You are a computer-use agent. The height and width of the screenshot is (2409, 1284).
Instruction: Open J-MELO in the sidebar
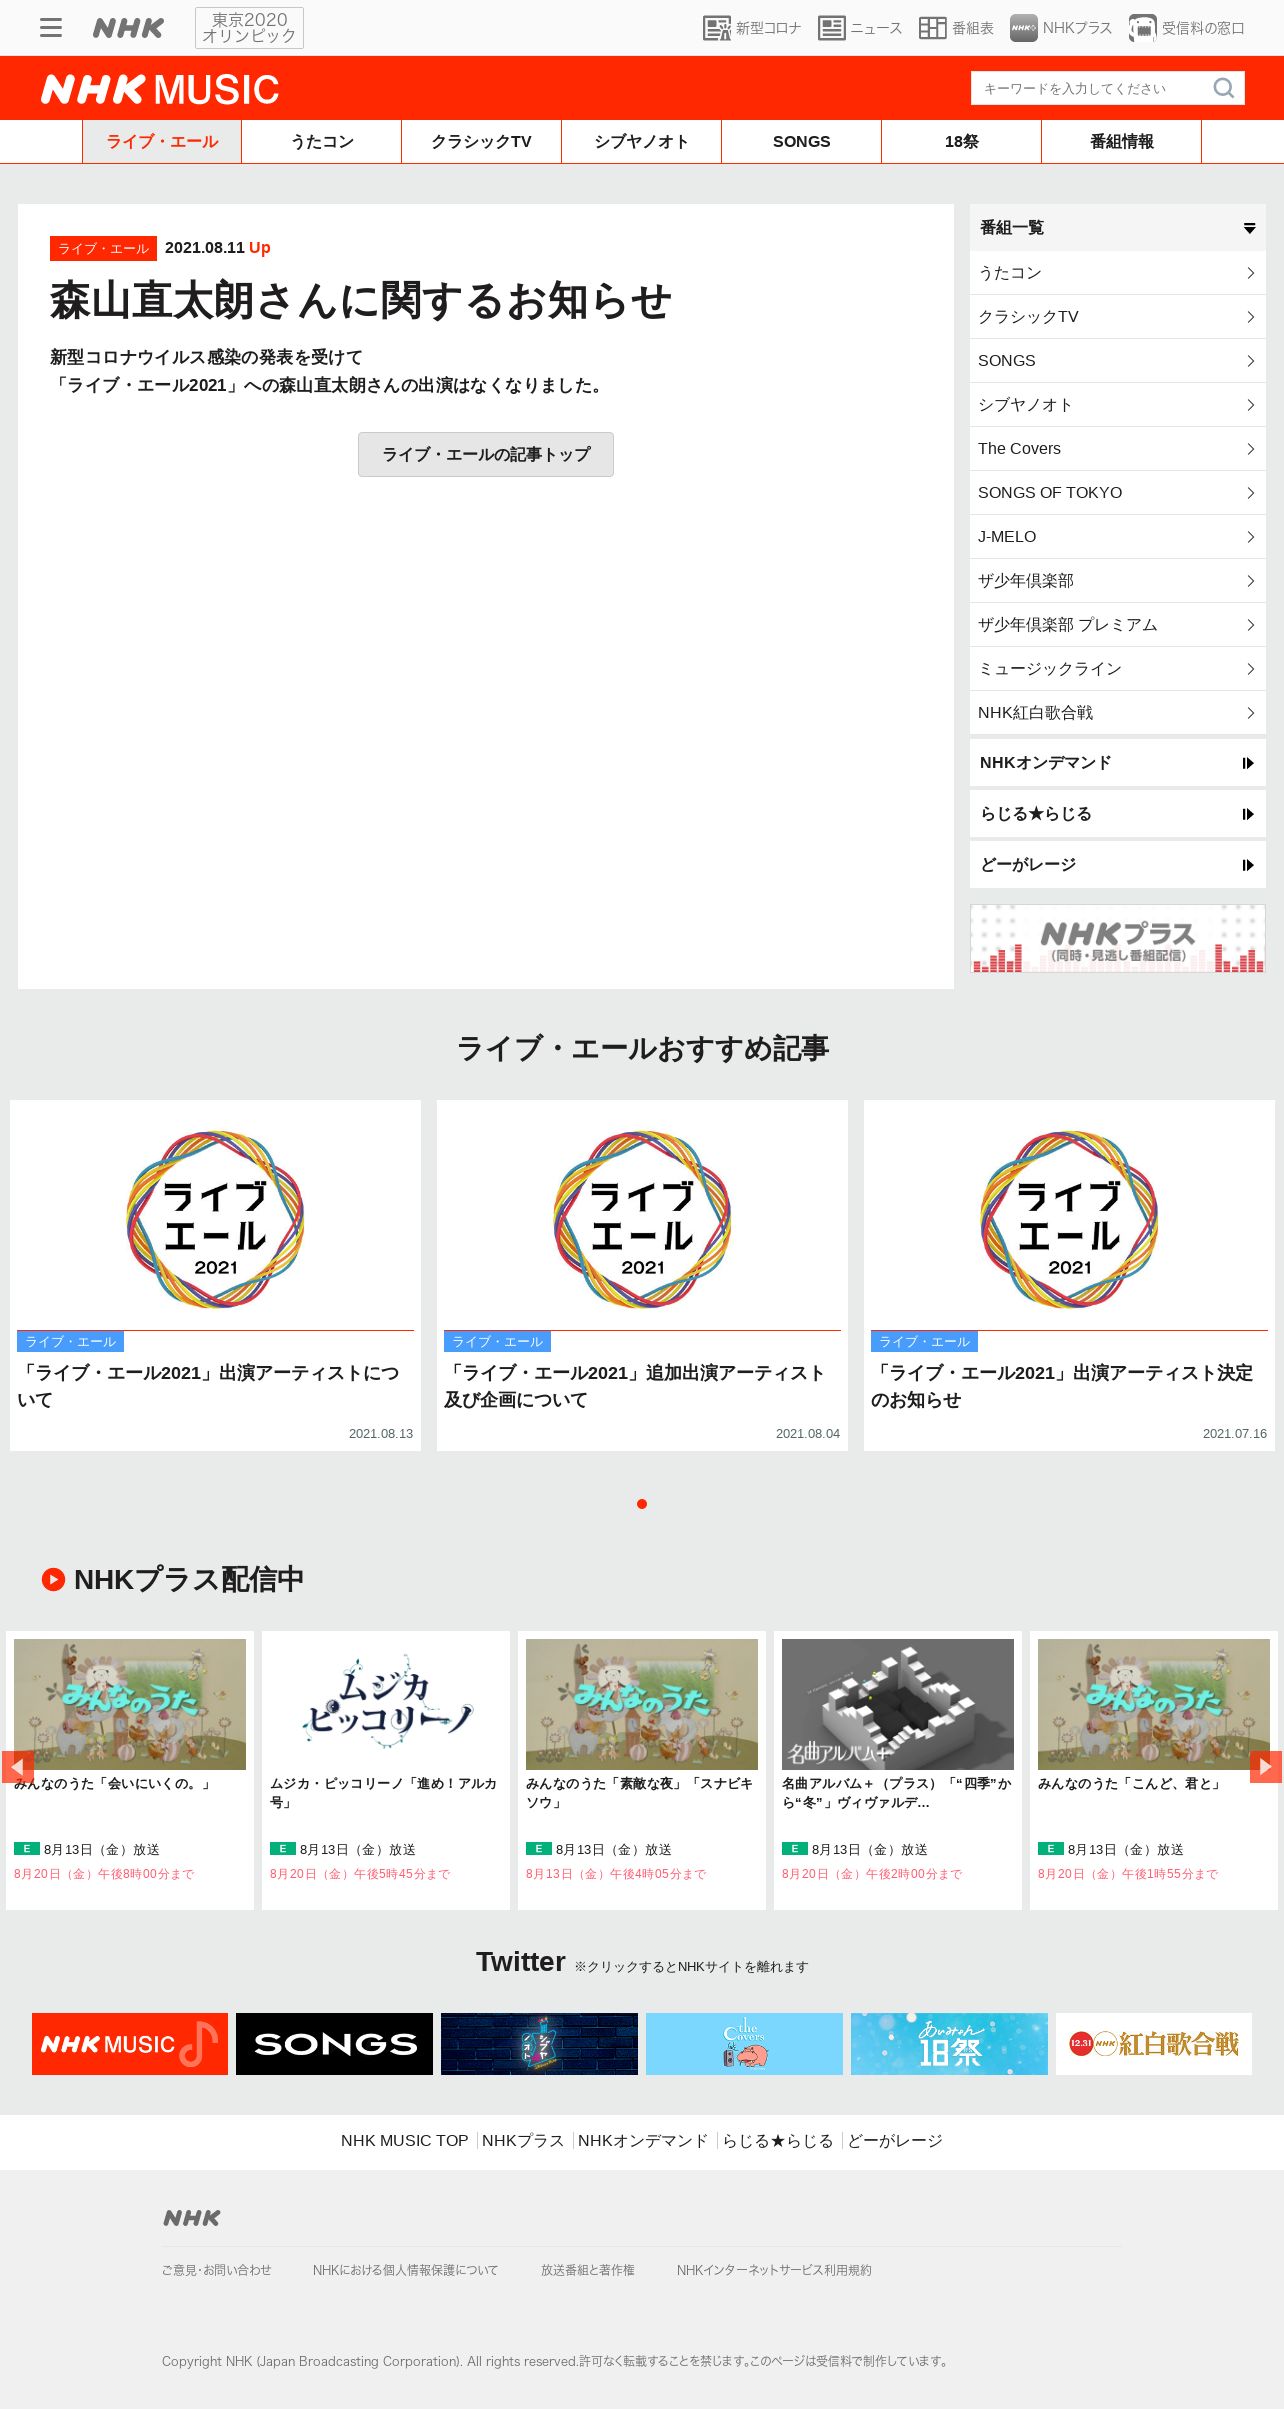pos(1118,537)
